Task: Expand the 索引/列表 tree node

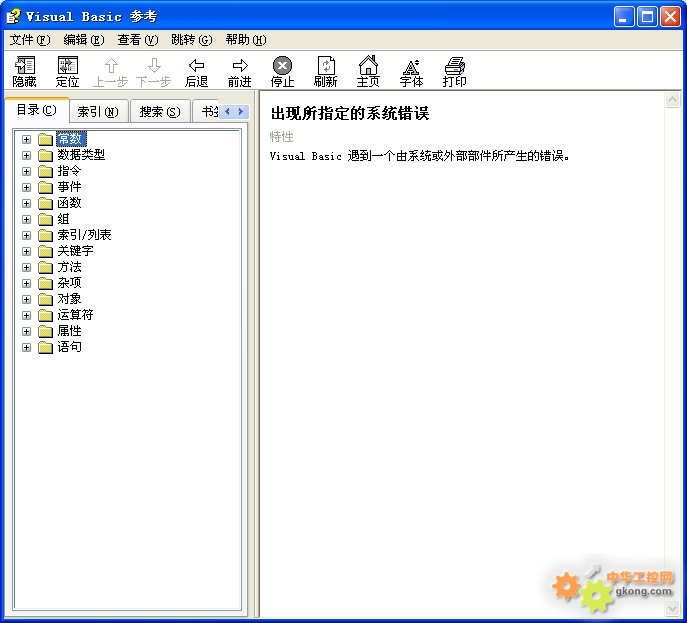Action: point(26,235)
